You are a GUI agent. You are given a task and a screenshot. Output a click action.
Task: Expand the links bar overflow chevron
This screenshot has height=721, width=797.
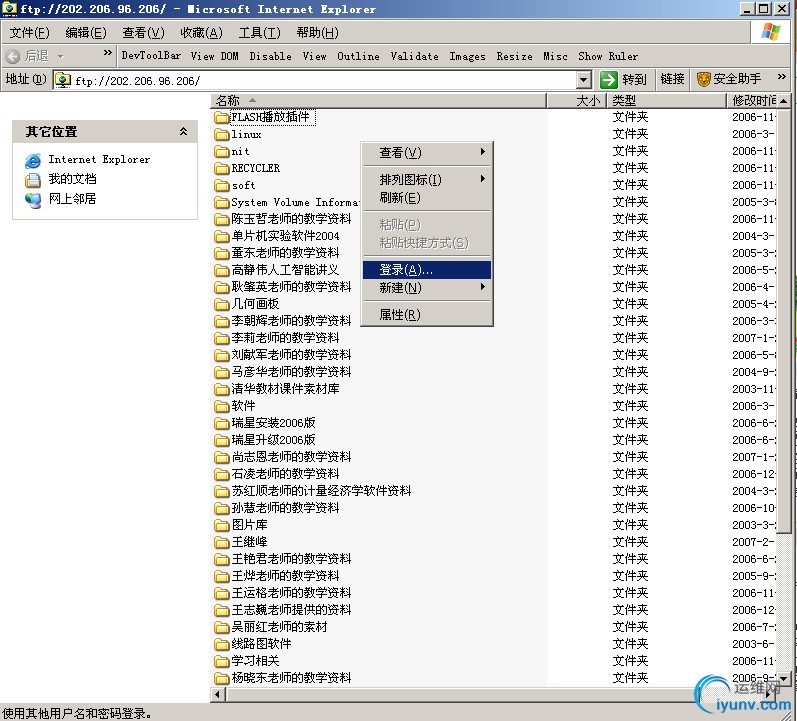tap(782, 77)
